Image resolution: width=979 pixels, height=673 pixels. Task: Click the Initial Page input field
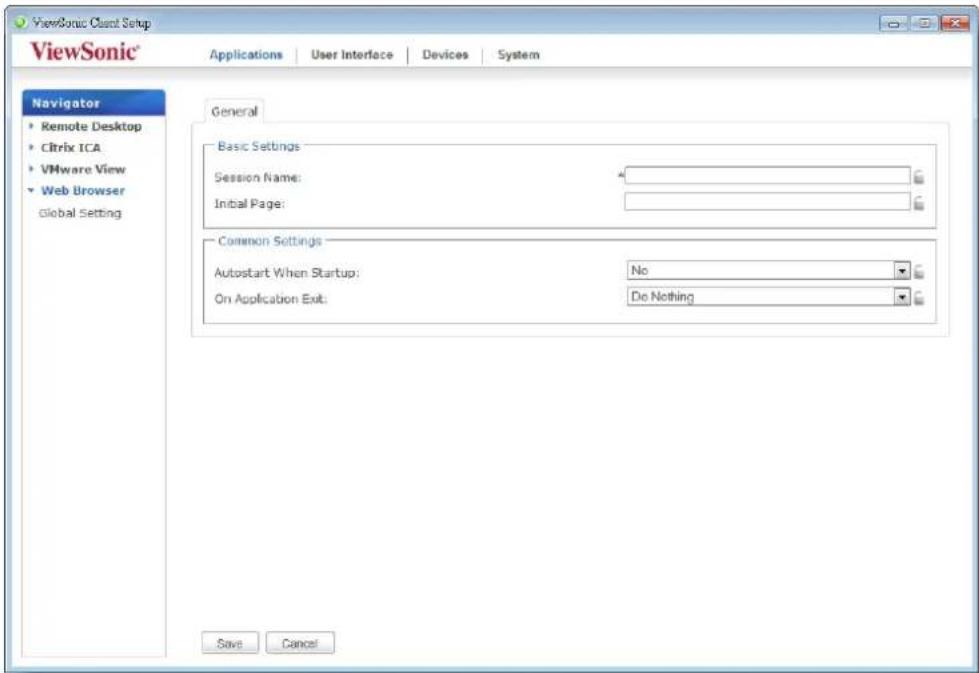(x=767, y=202)
